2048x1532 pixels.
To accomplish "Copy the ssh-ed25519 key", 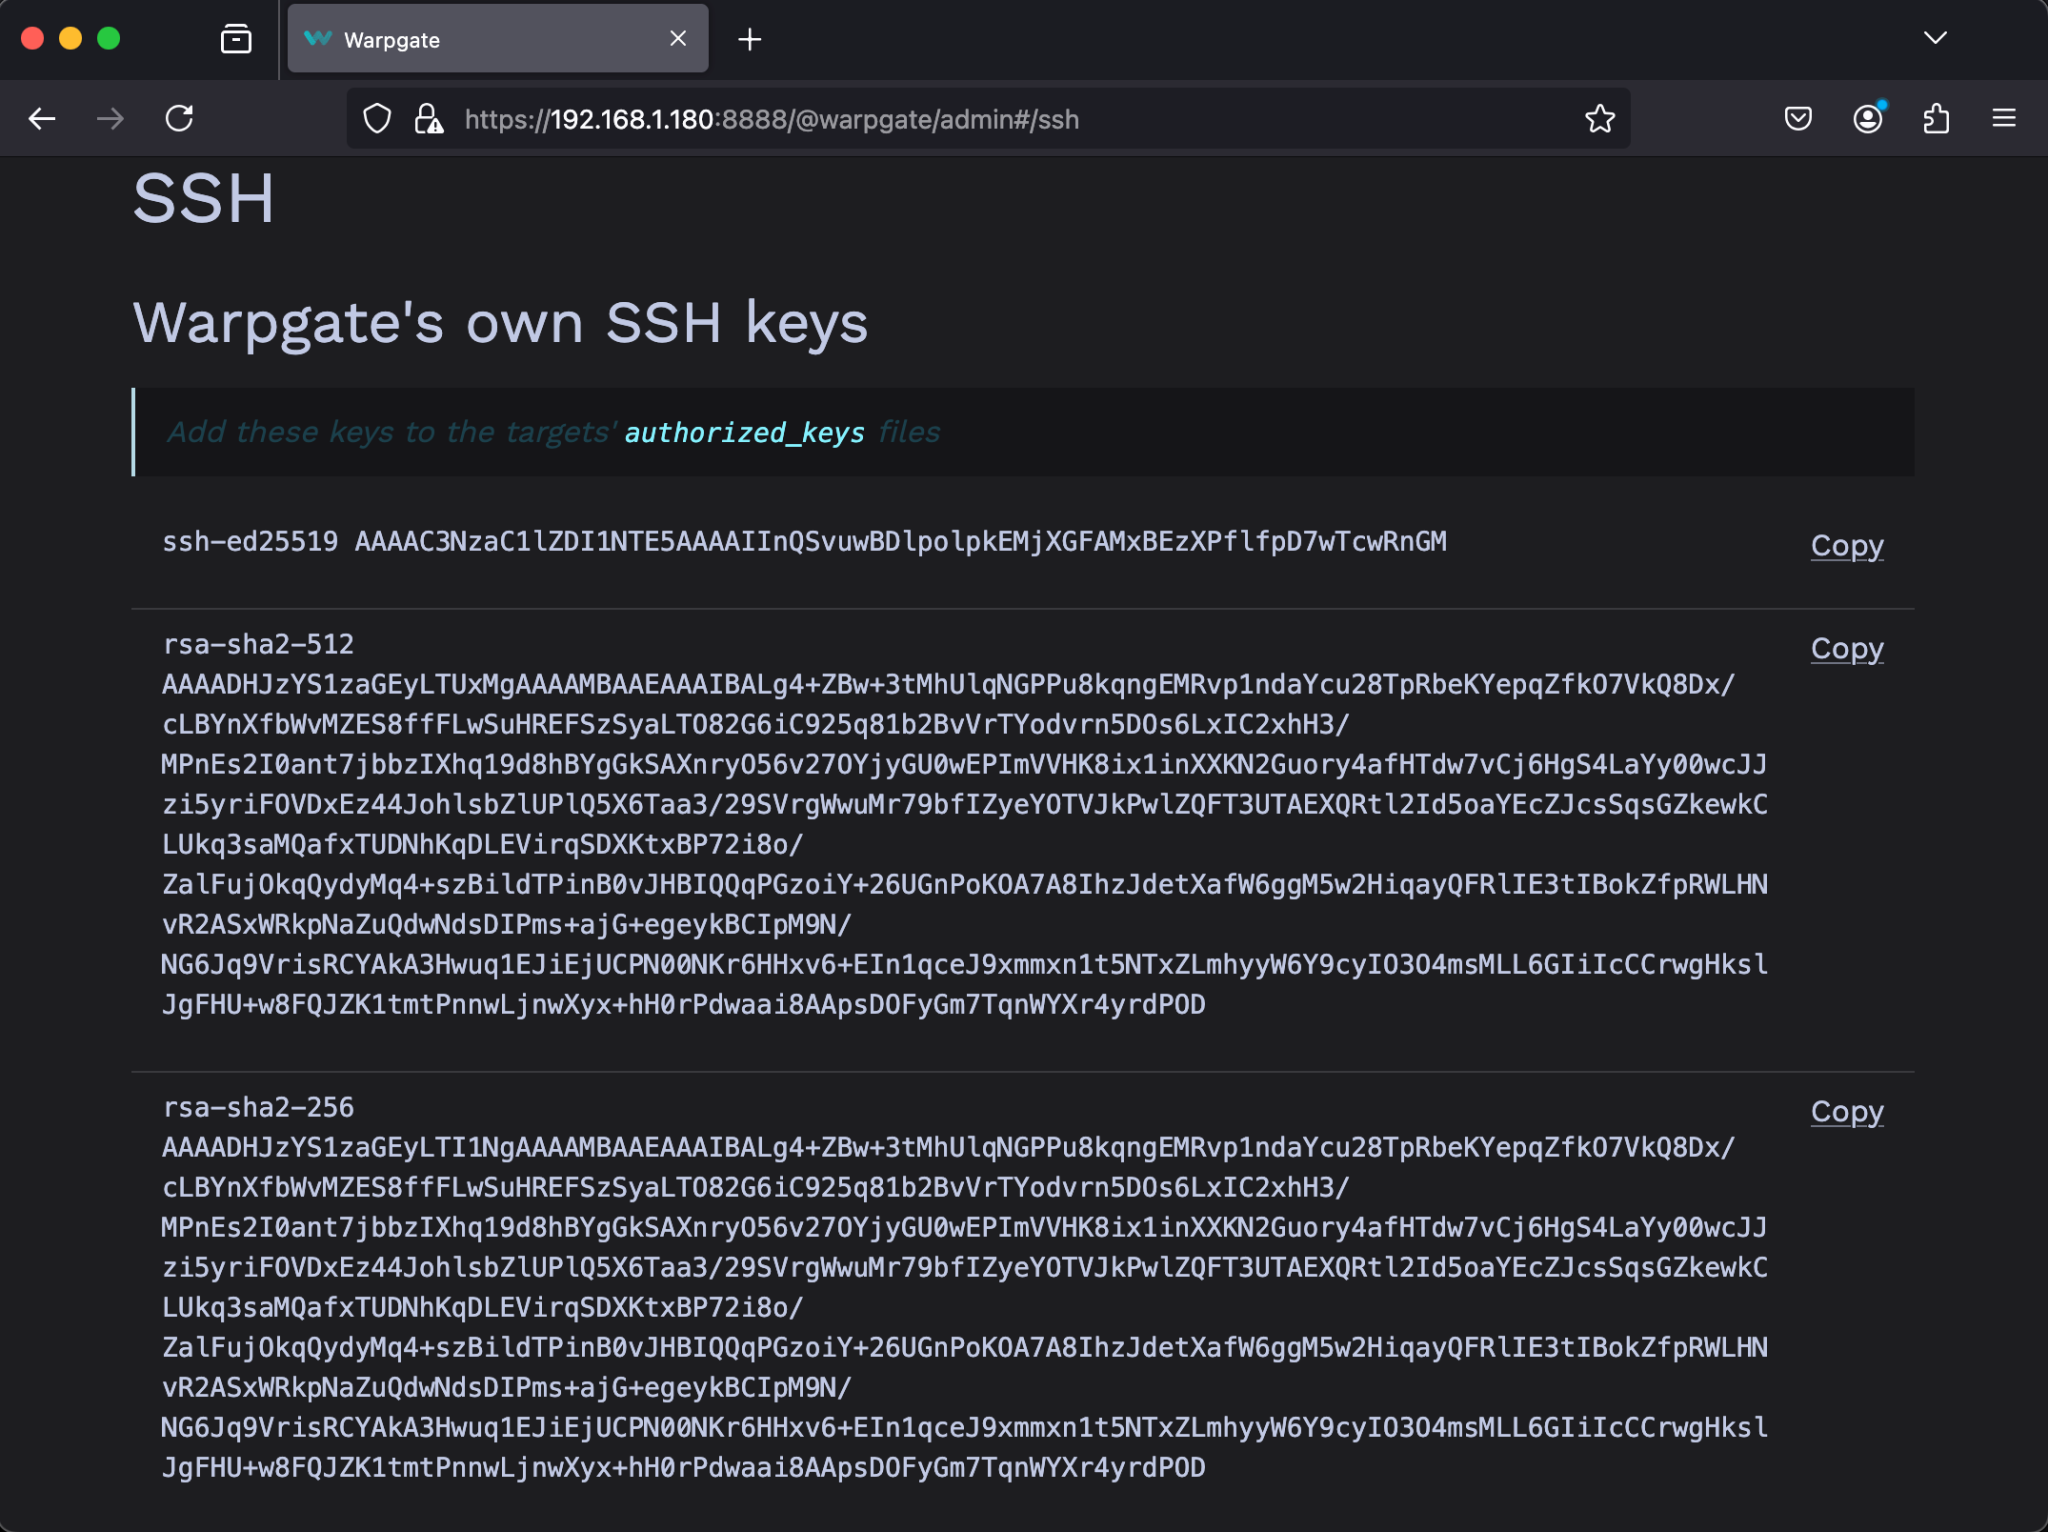I will point(1845,546).
